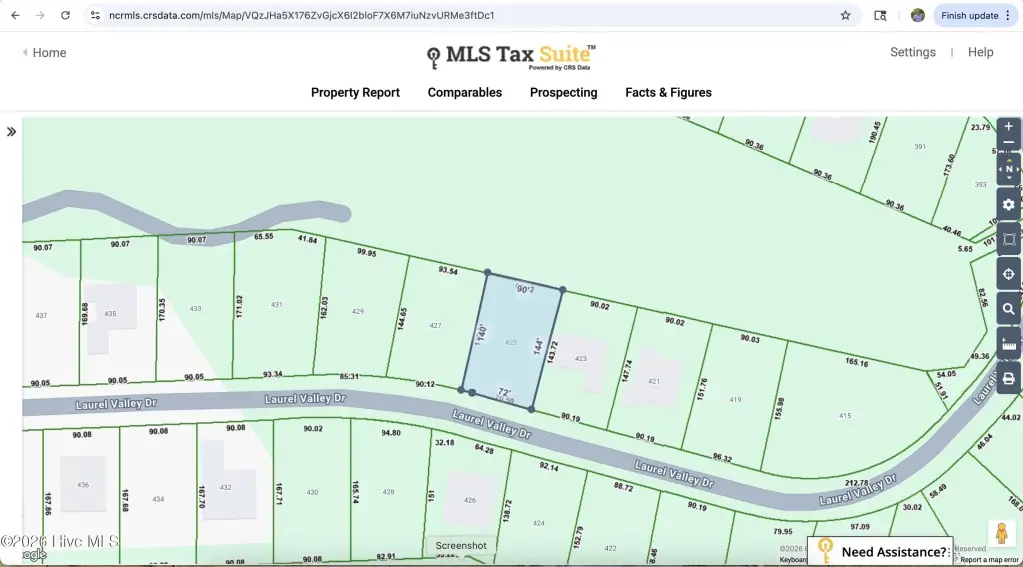Go back to Home
This screenshot has height=567, width=1023.
point(44,53)
